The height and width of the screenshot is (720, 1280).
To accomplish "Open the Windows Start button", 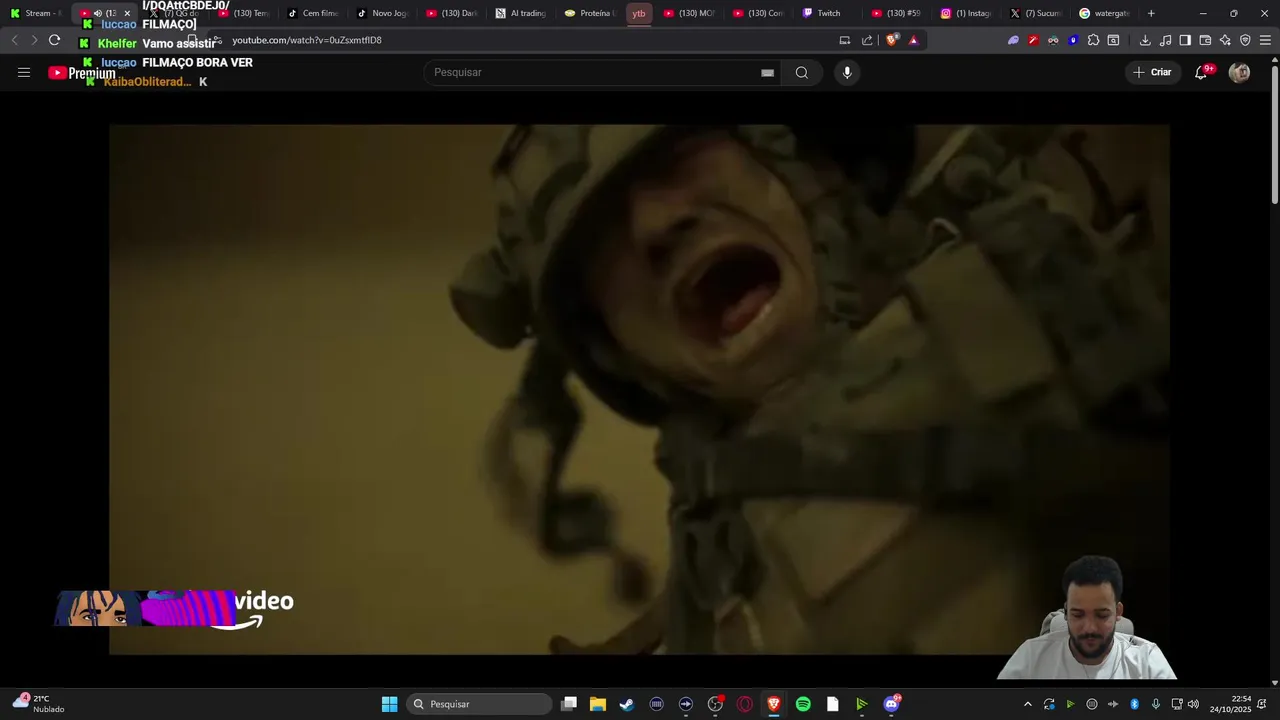I will (389, 704).
